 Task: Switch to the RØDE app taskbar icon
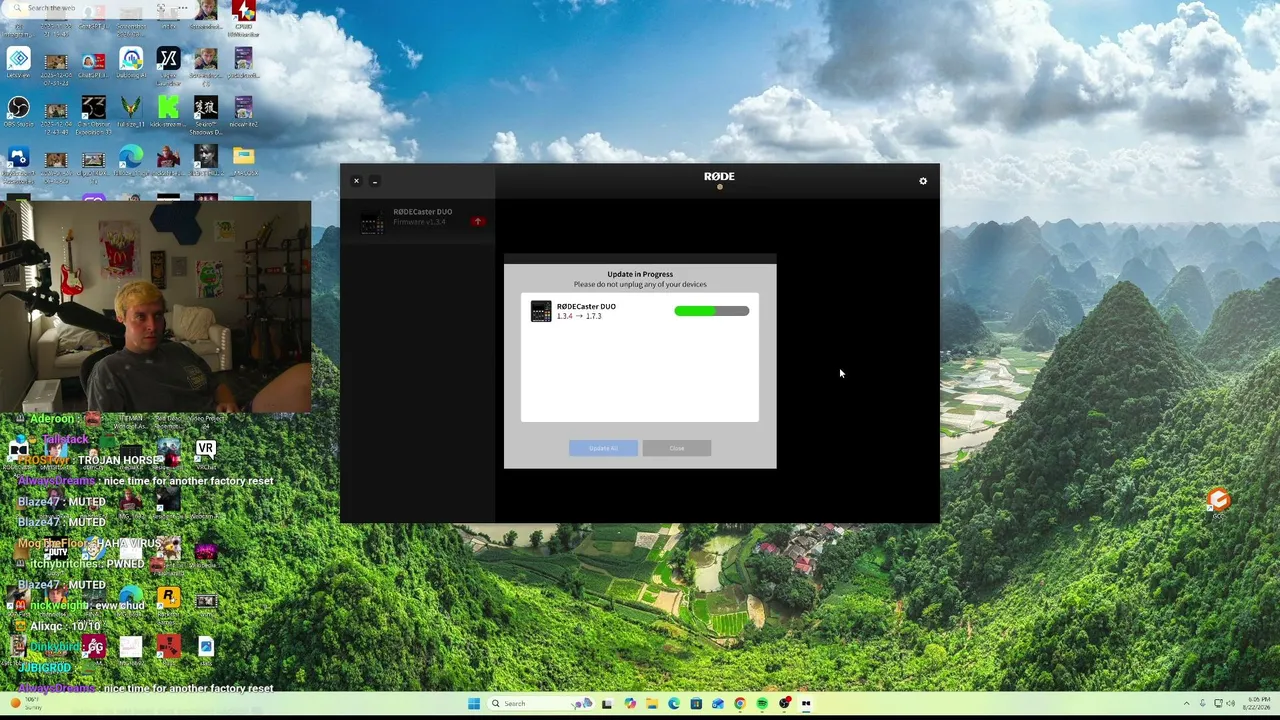(x=806, y=703)
